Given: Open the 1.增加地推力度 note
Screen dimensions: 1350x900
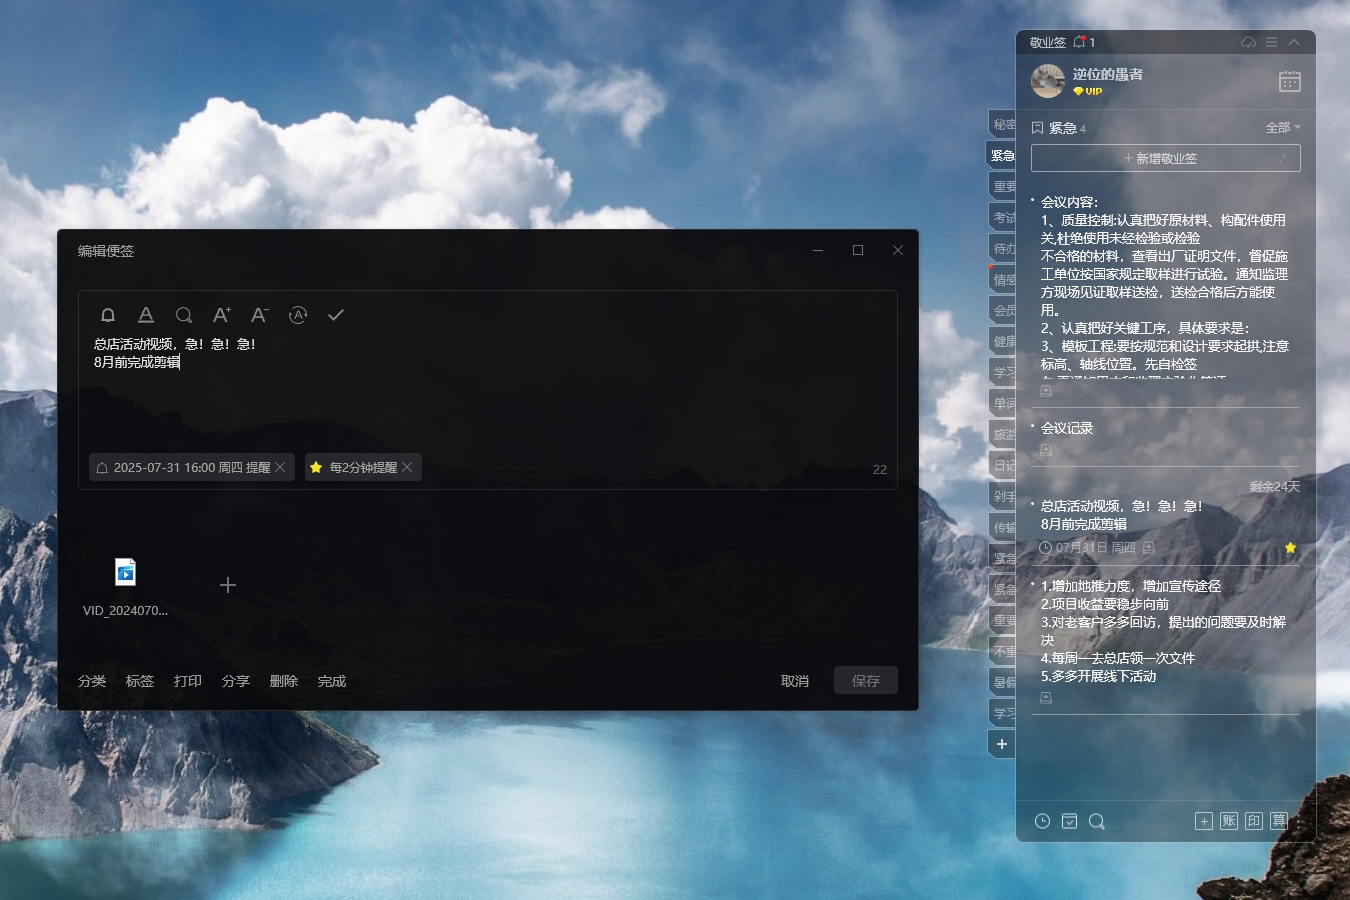Looking at the screenshot, I should (x=1166, y=631).
